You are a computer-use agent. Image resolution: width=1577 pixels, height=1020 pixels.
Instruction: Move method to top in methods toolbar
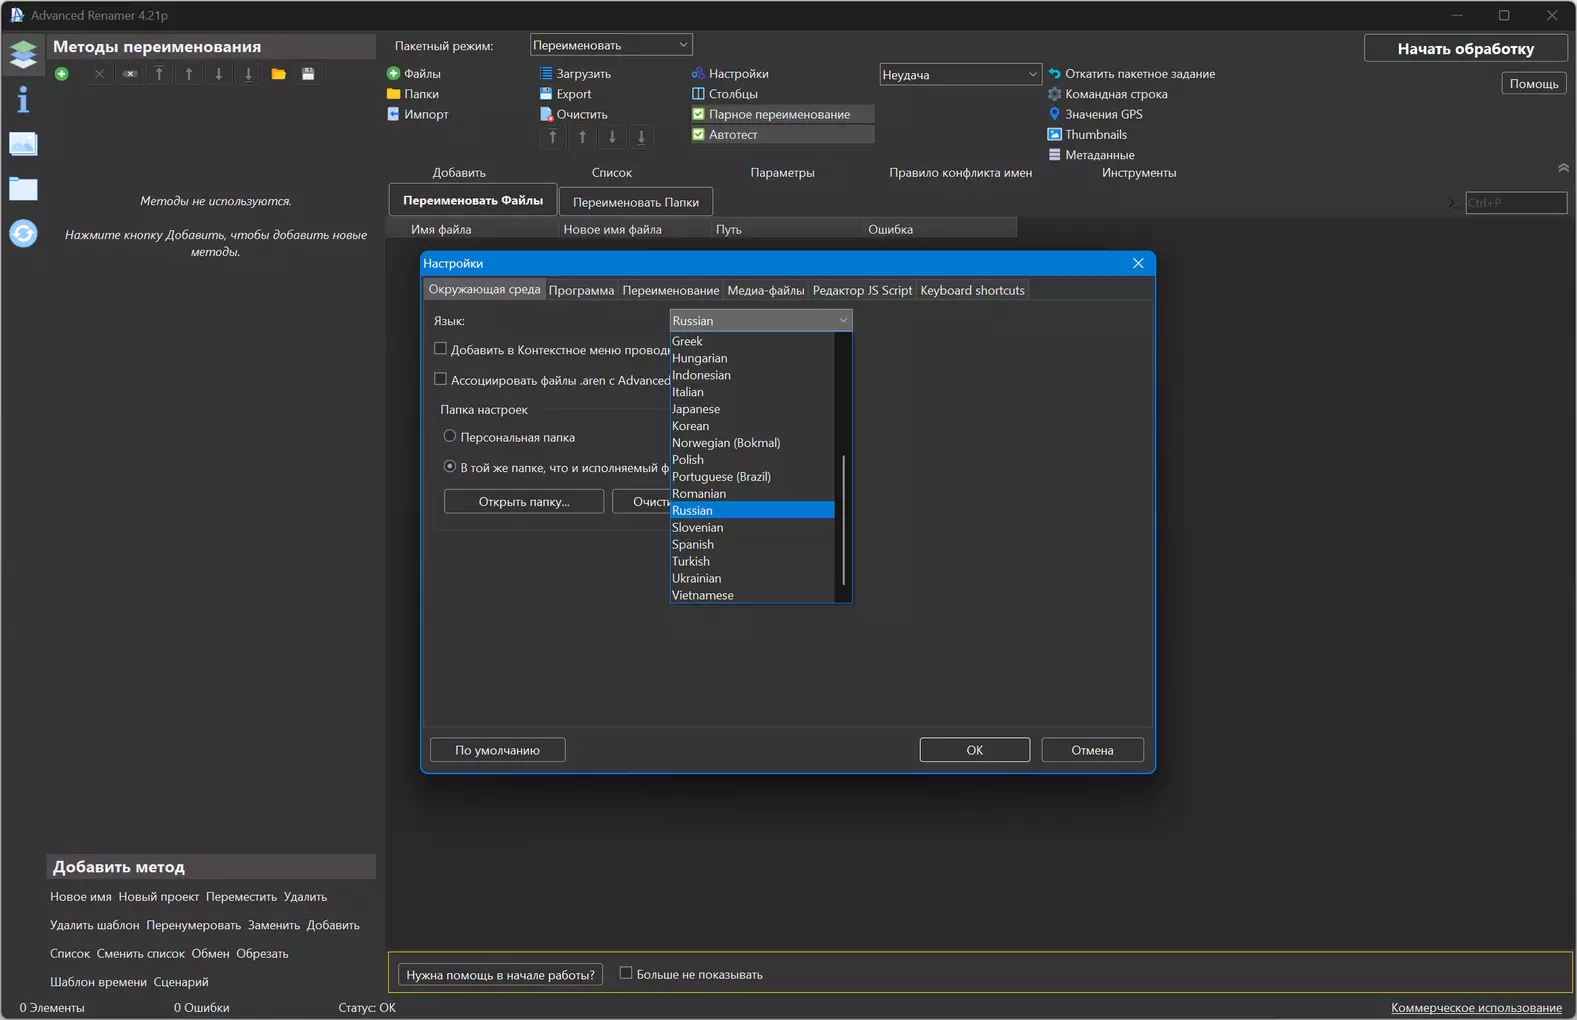(159, 74)
